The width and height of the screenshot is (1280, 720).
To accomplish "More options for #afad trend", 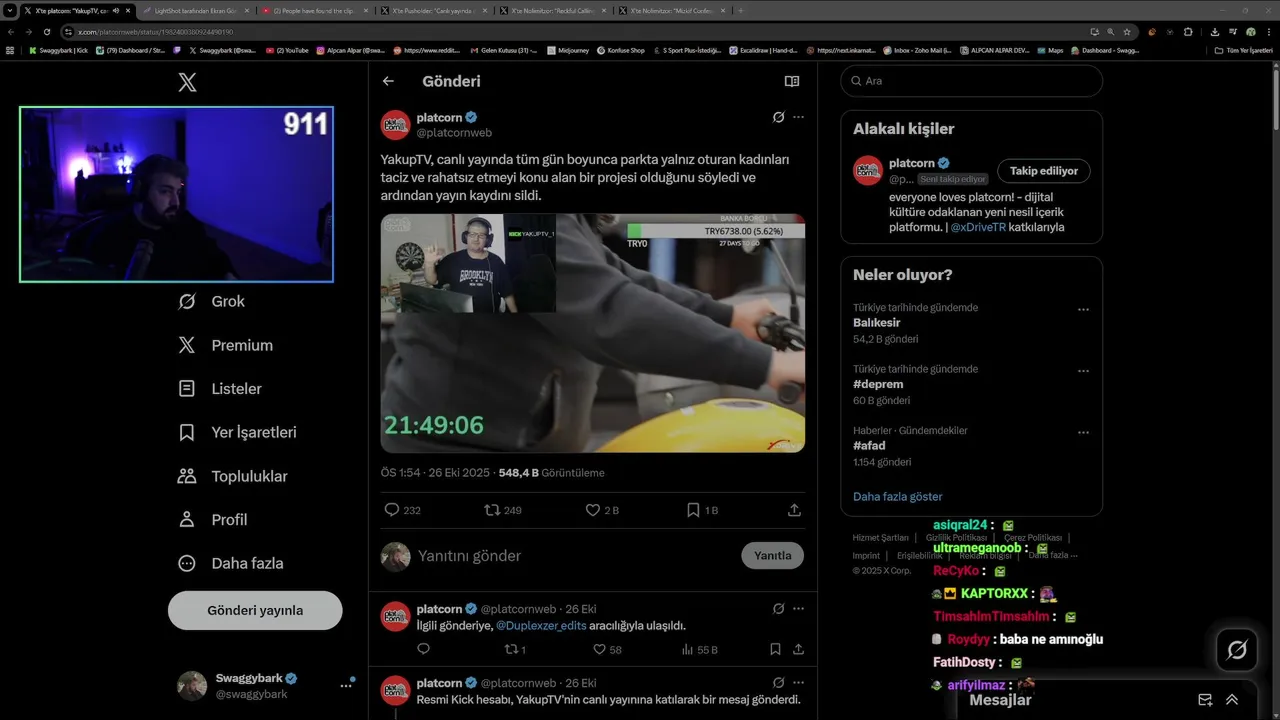I will tap(1083, 433).
